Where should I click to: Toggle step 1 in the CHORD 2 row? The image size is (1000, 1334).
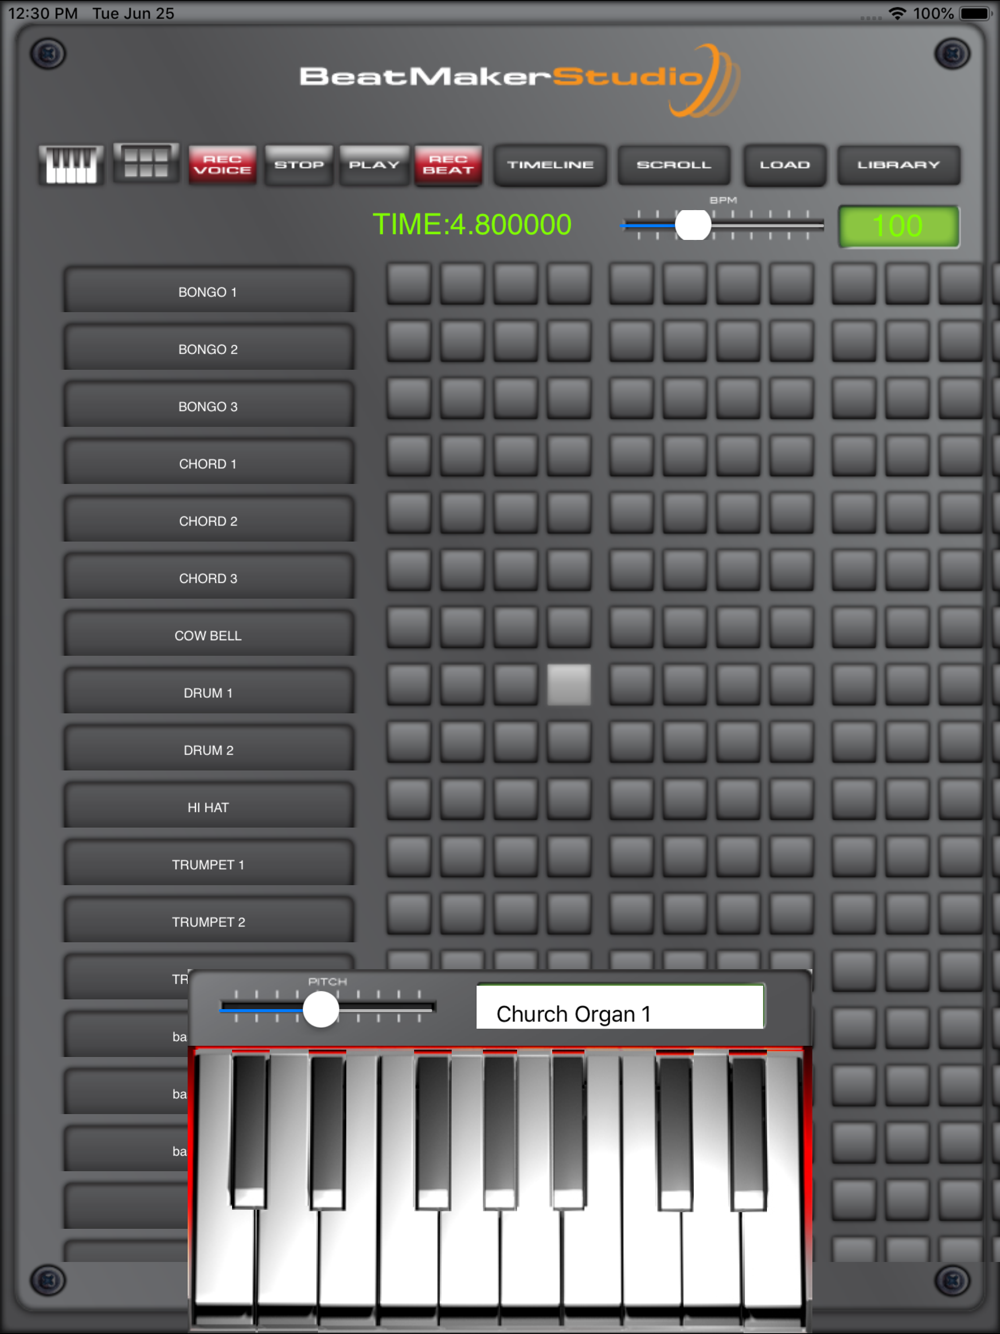point(409,513)
